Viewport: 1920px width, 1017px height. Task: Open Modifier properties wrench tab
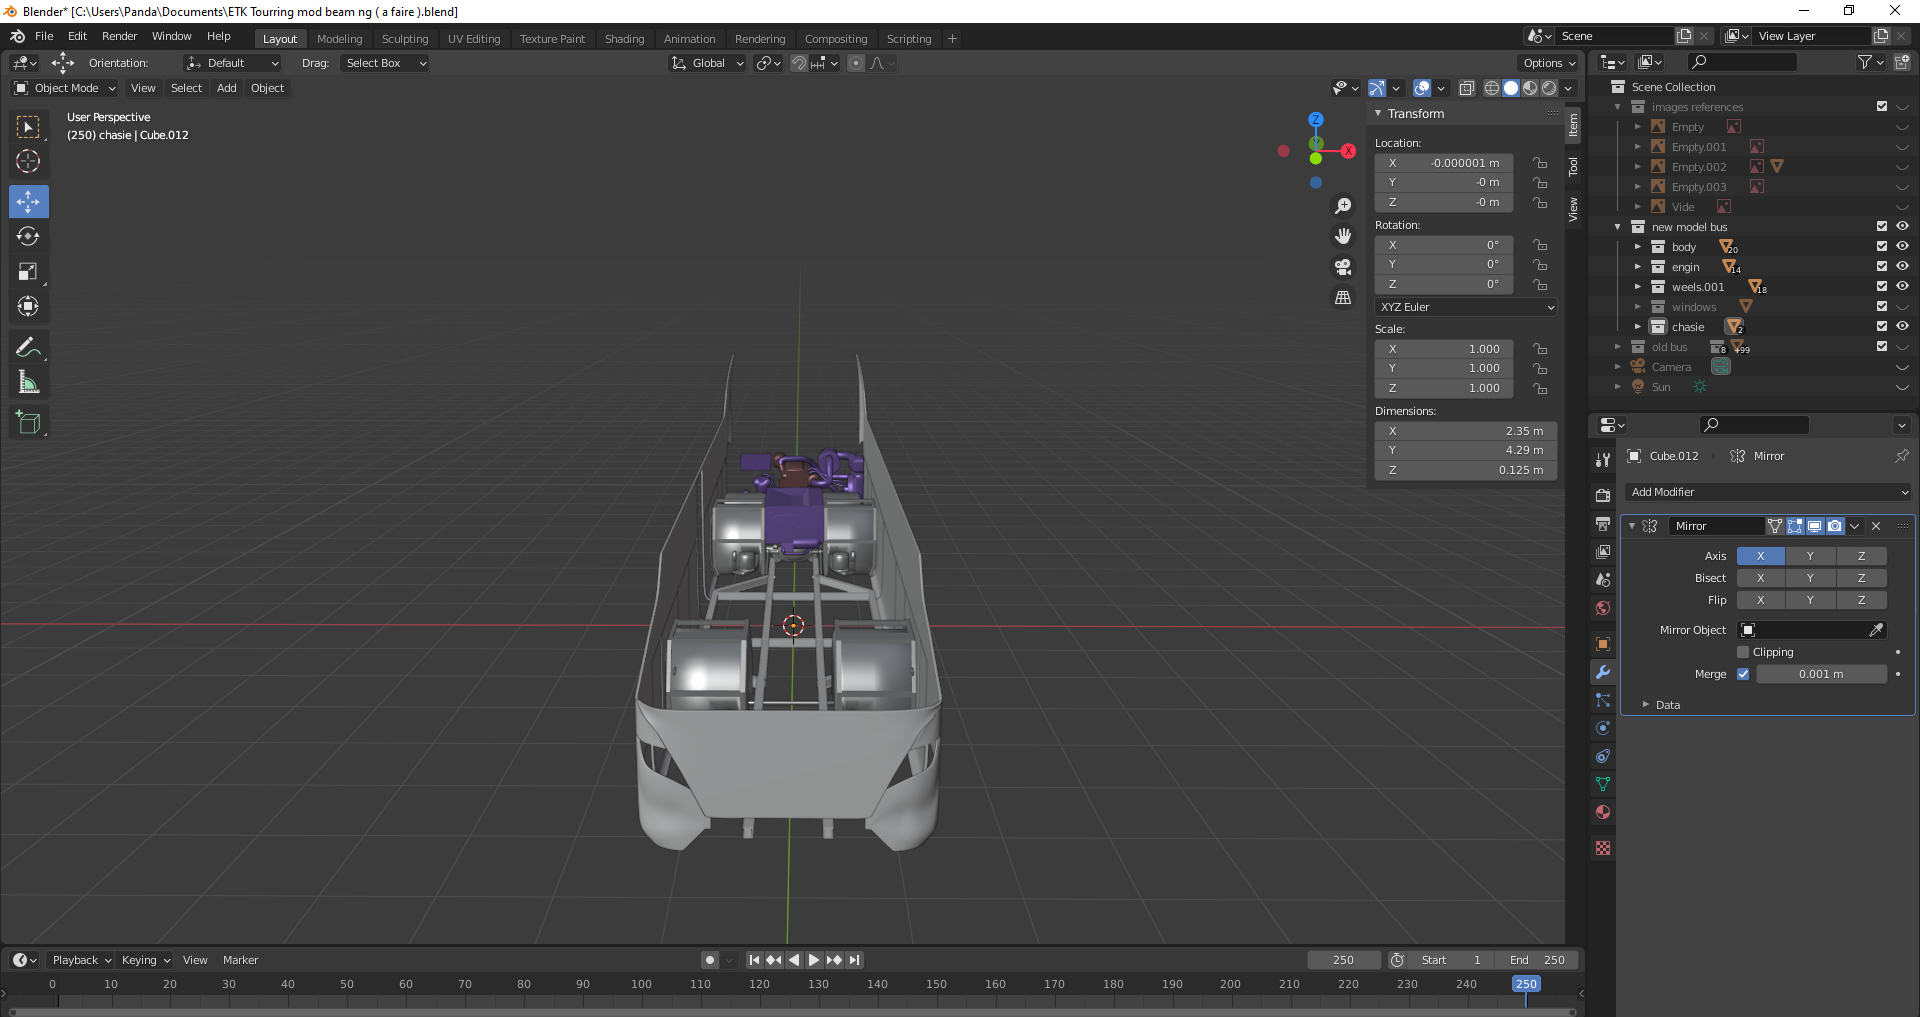tap(1603, 672)
